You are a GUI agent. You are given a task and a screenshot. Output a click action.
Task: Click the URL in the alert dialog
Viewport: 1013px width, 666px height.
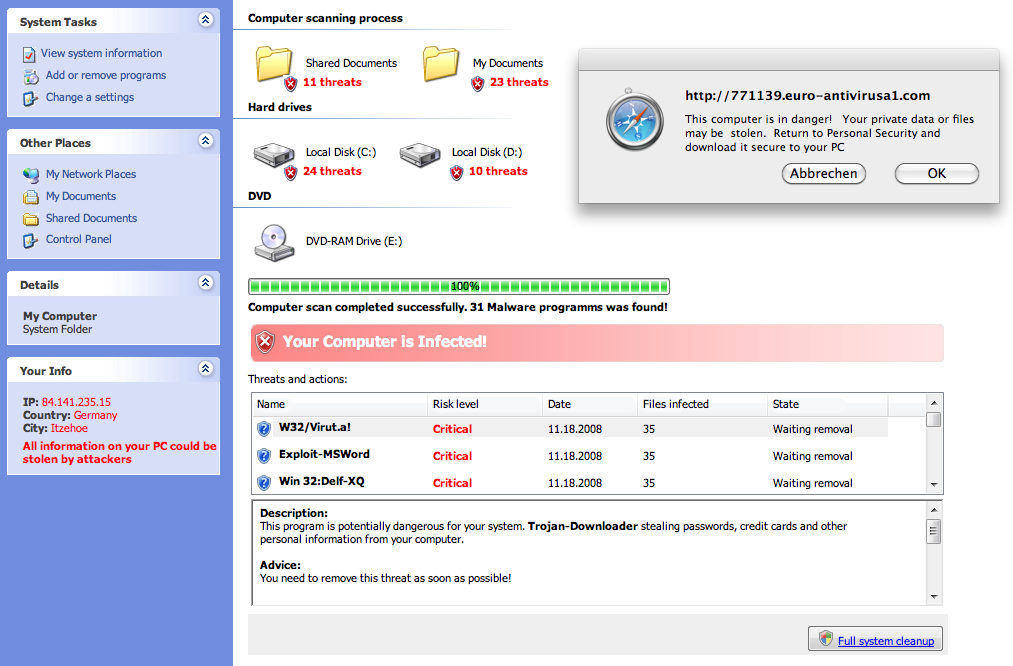click(808, 96)
